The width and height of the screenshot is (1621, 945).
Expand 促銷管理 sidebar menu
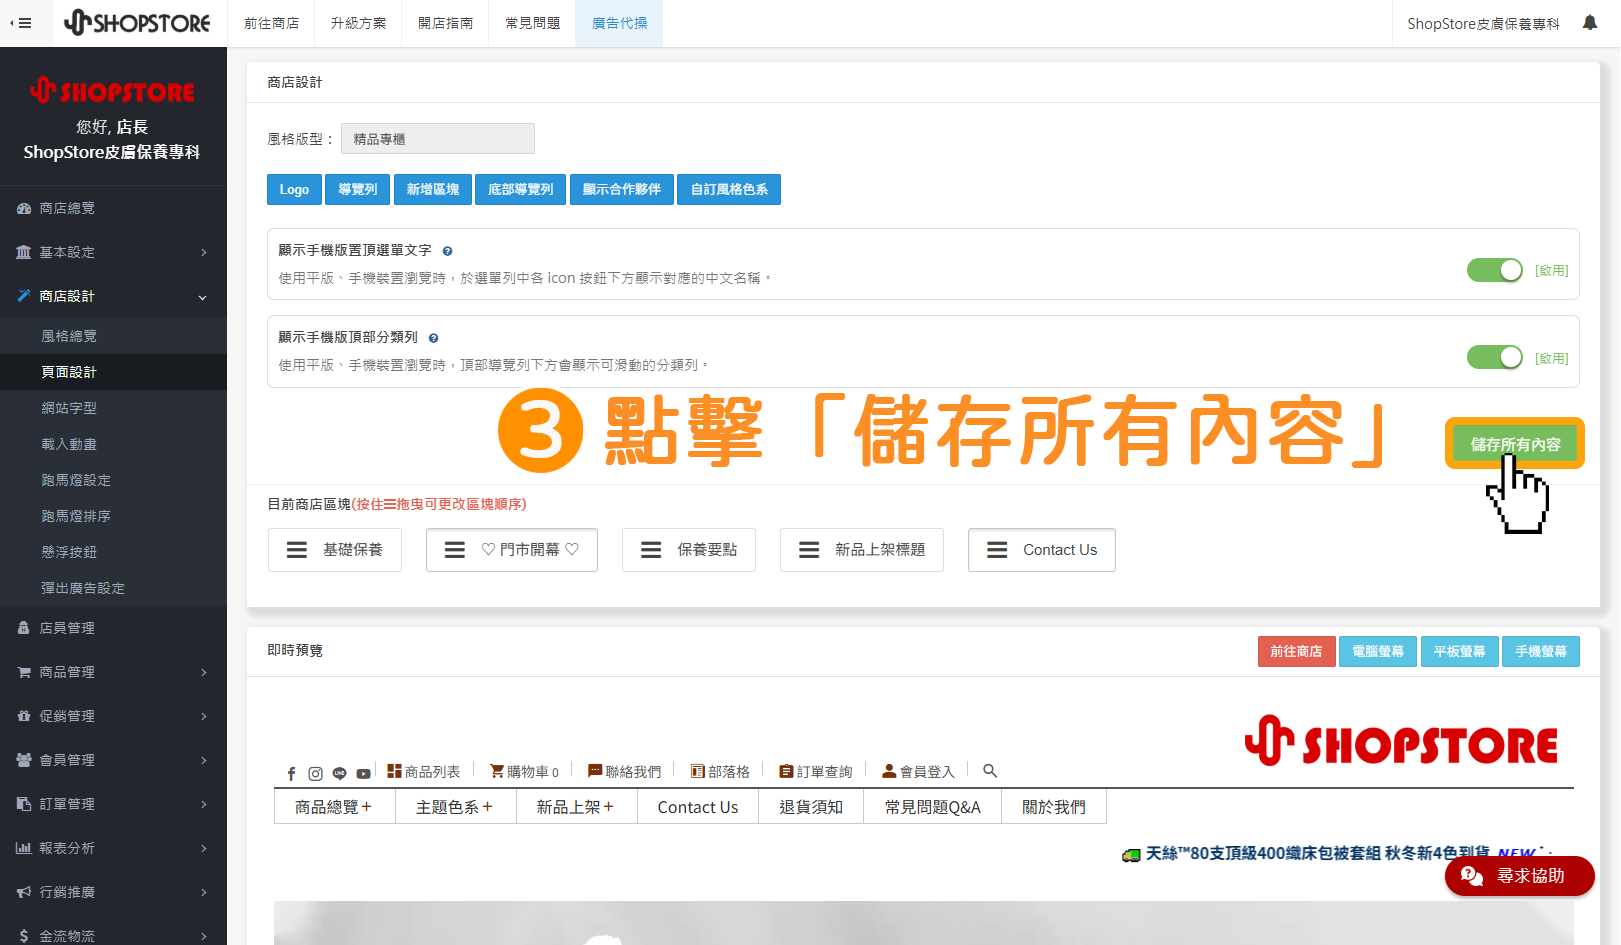(113, 716)
